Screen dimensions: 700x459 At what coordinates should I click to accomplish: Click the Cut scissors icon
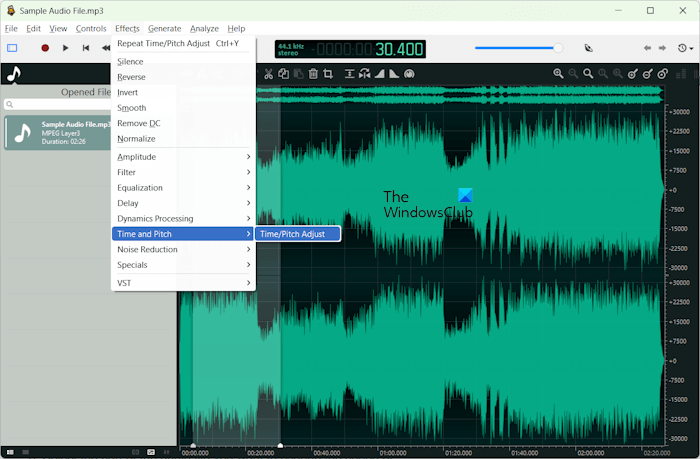pyautogui.click(x=269, y=74)
